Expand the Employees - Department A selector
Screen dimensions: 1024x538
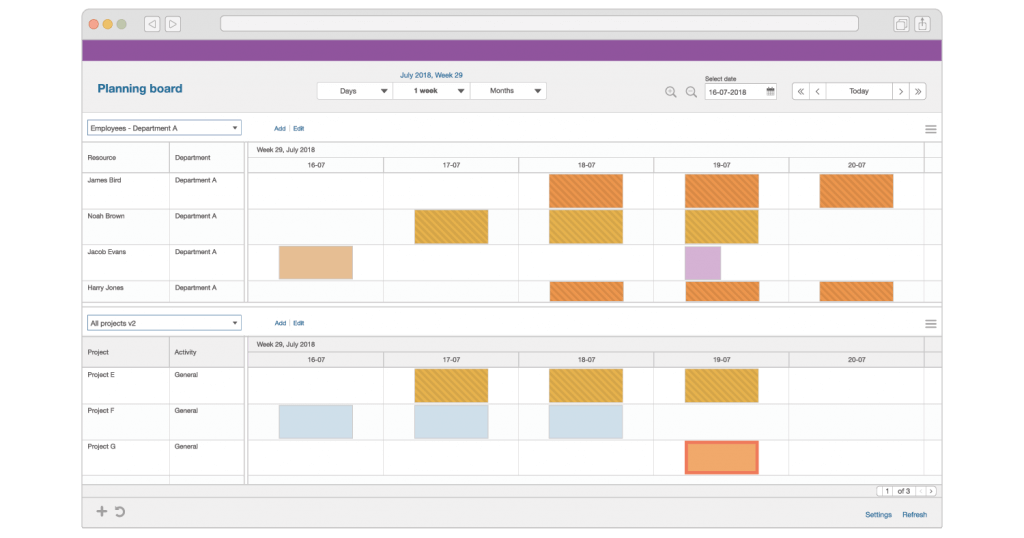(x=164, y=128)
